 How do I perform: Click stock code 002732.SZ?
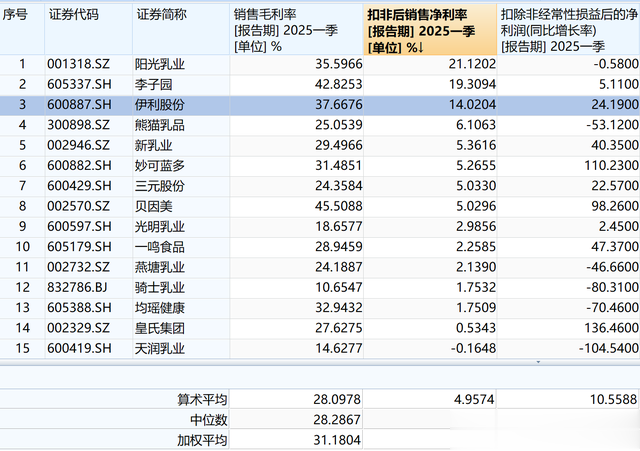click(78, 267)
